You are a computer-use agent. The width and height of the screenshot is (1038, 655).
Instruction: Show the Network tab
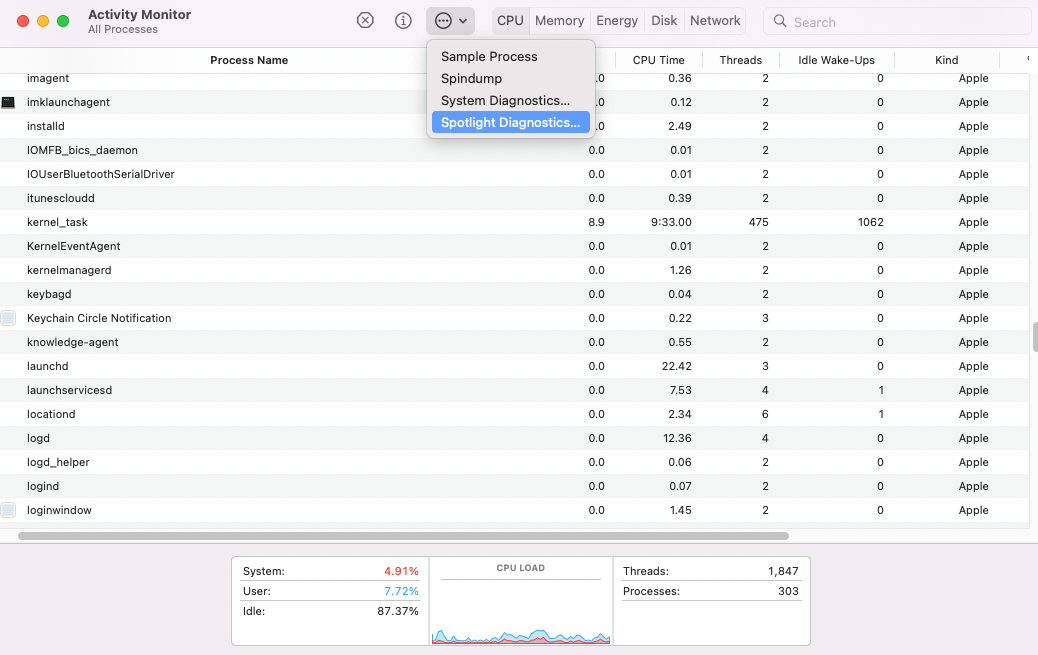(x=715, y=21)
